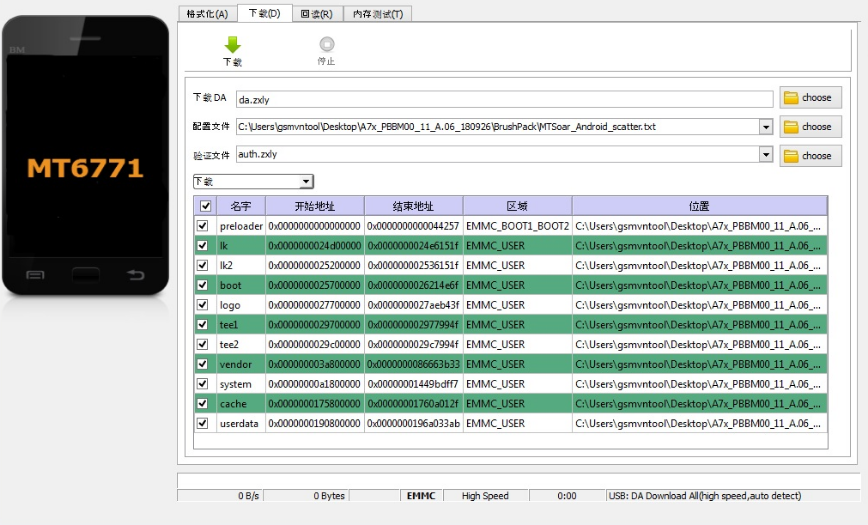Uncheck the vendor partition checkbox
The height and width of the screenshot is (525, 868).
click(203, 364)
